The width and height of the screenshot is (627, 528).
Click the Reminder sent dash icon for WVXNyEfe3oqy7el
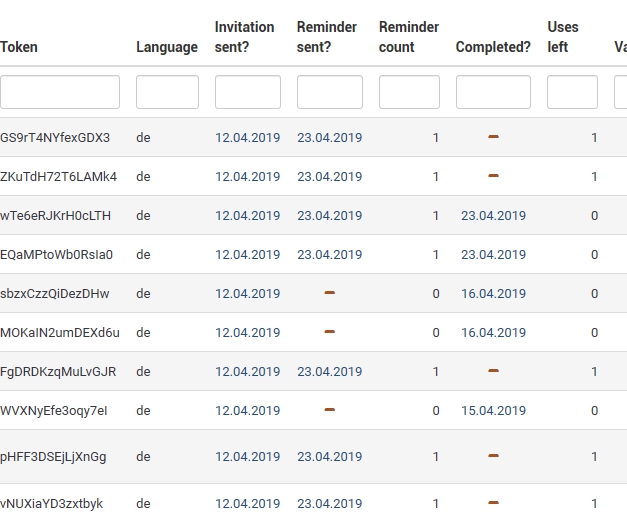click(x=329, y=410)
